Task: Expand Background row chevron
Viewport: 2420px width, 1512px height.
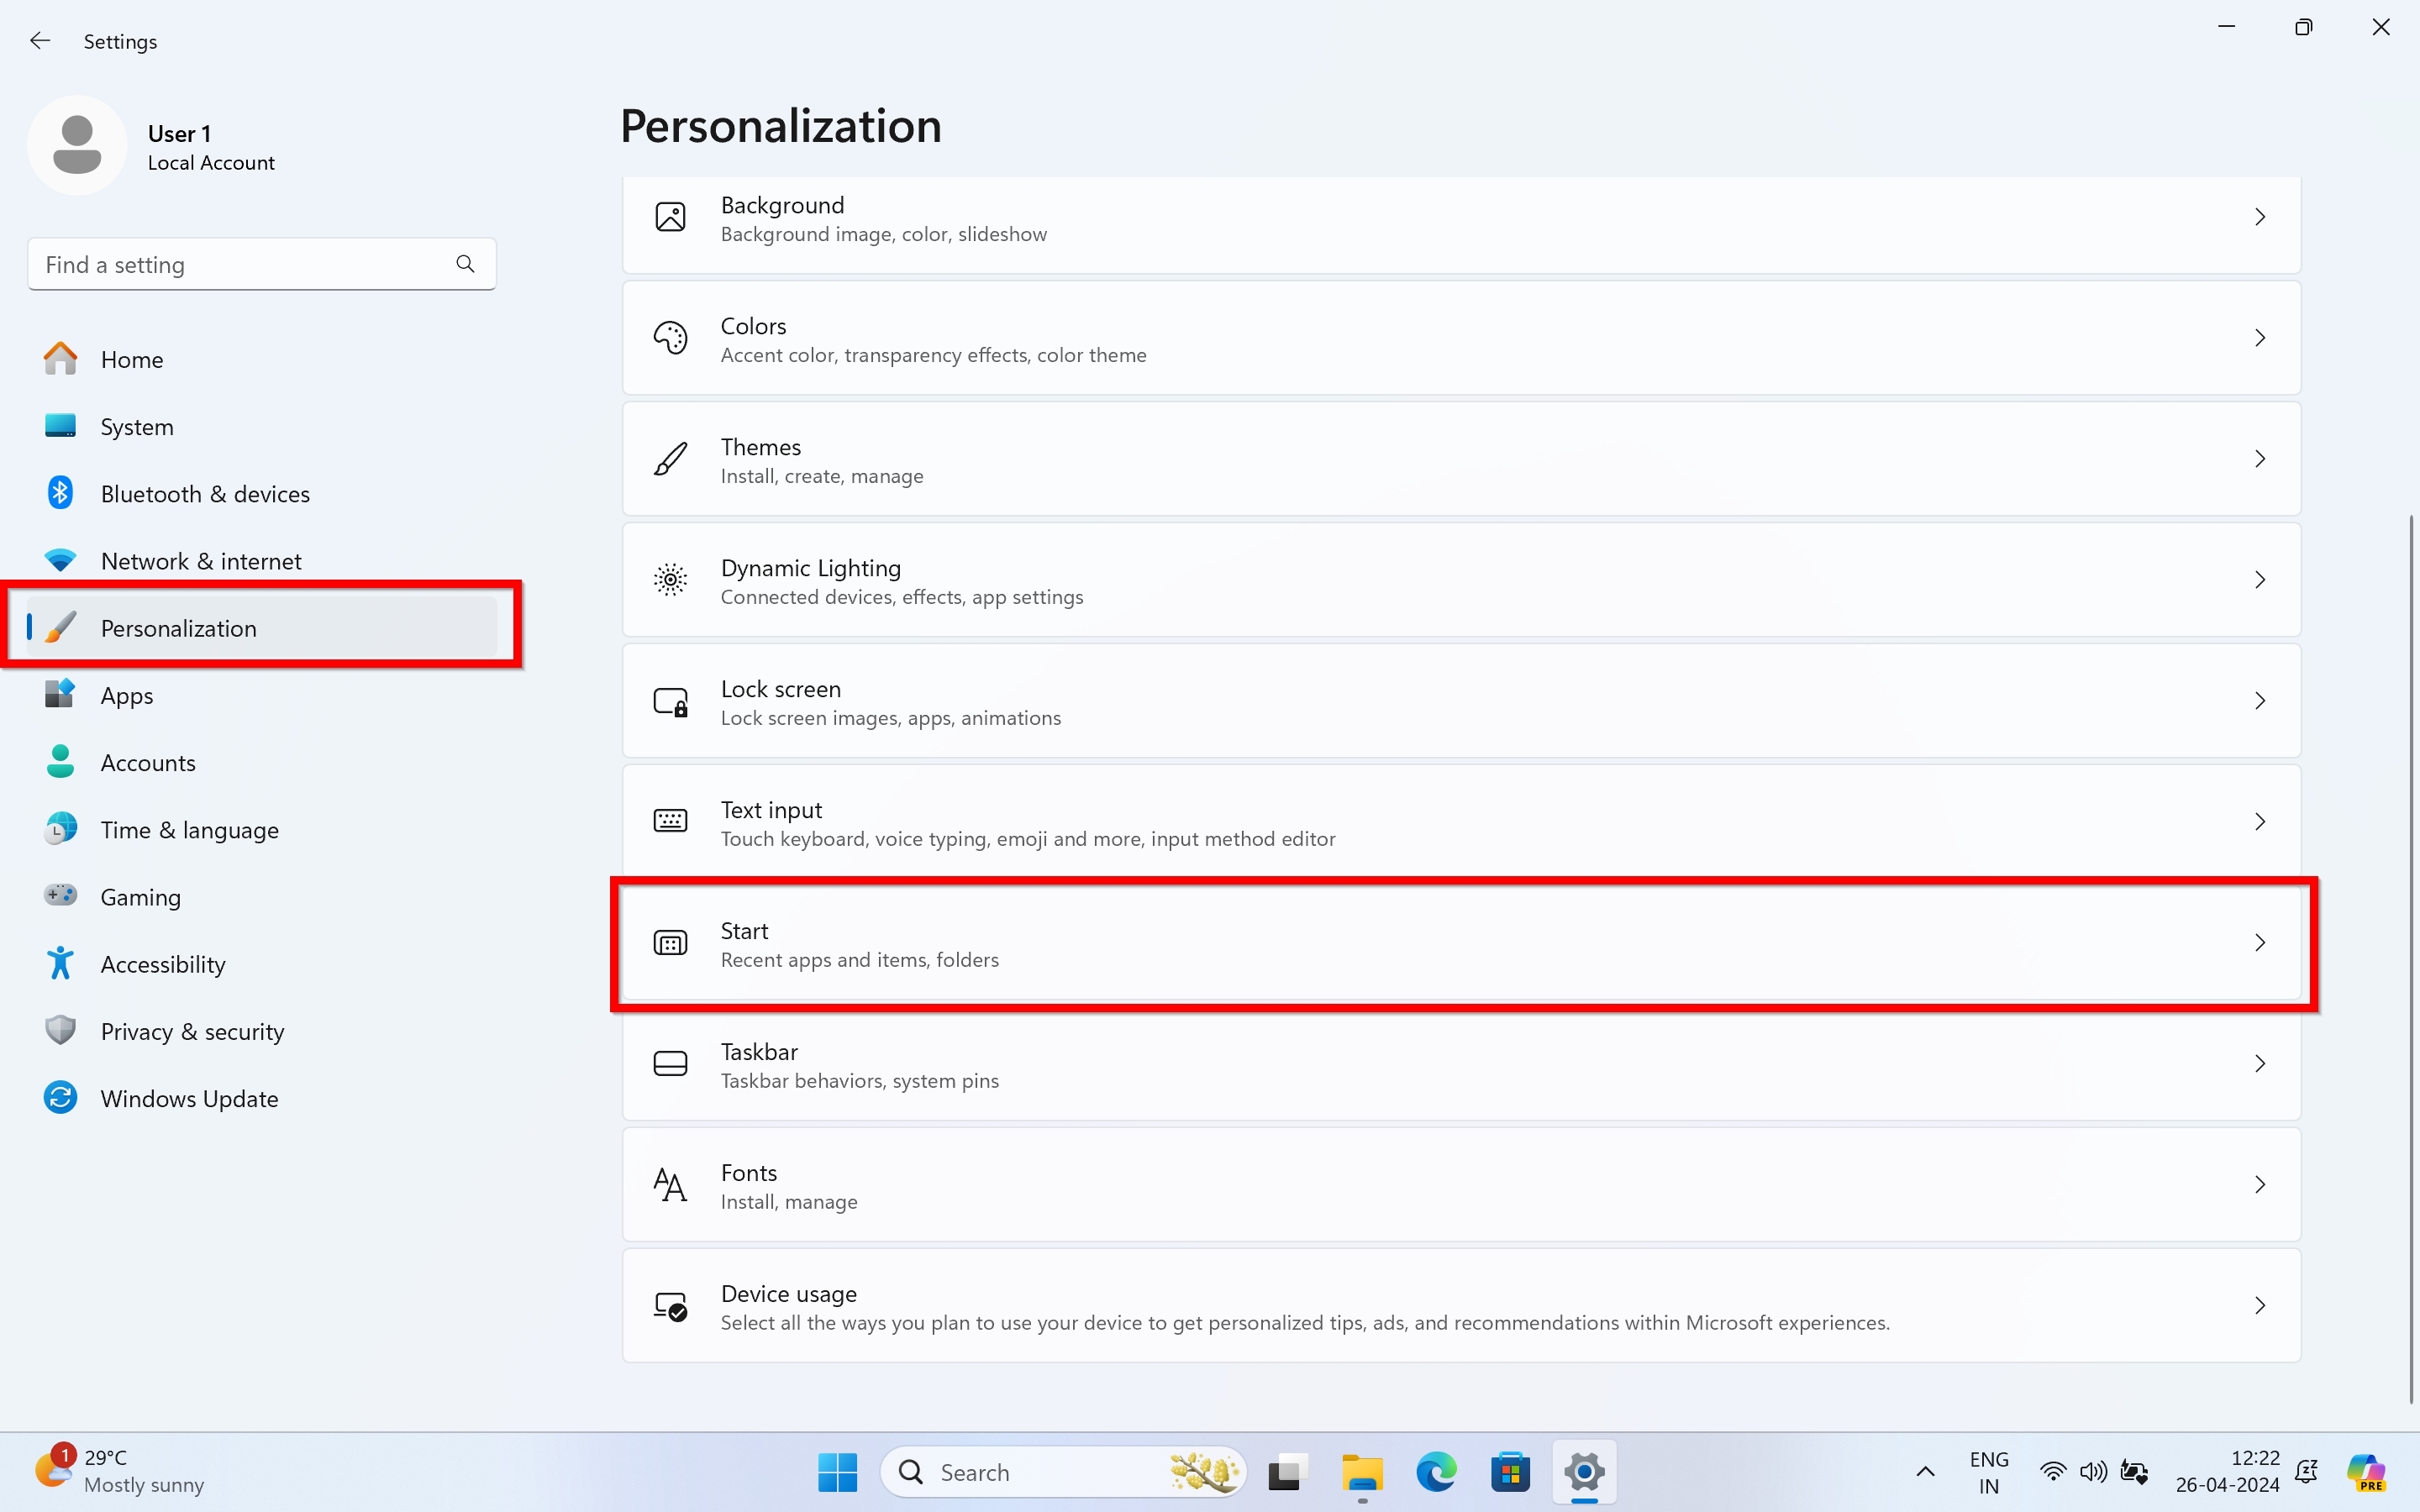Action: pos(2259,217)
